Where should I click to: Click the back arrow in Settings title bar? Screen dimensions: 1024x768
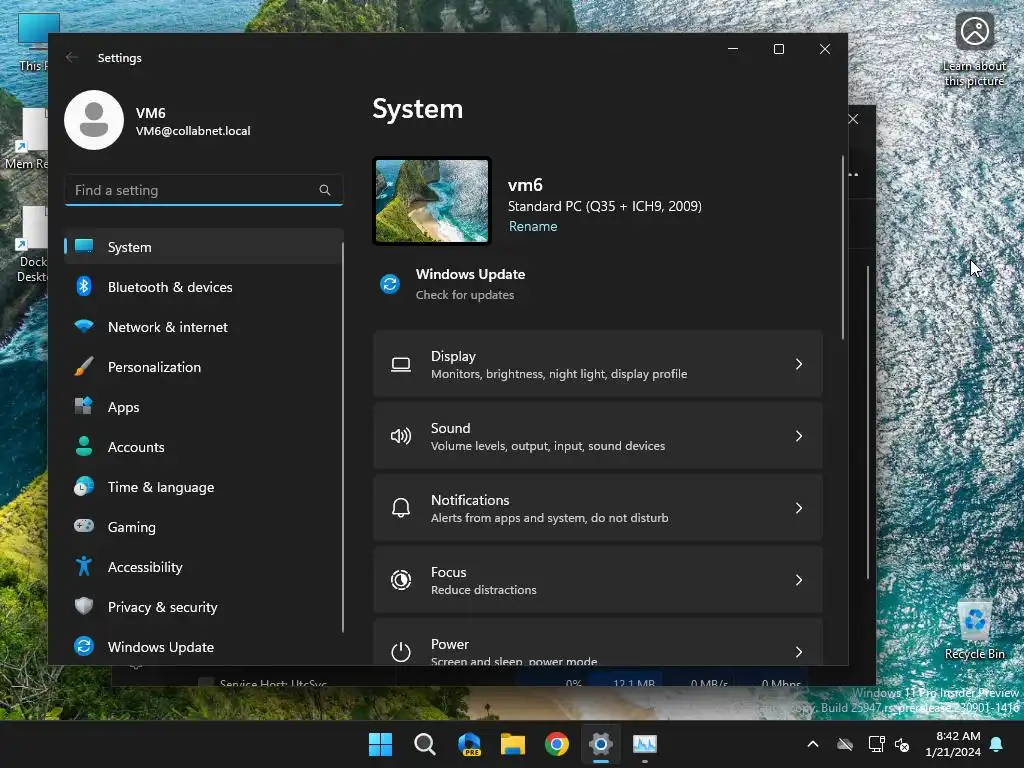72,57
